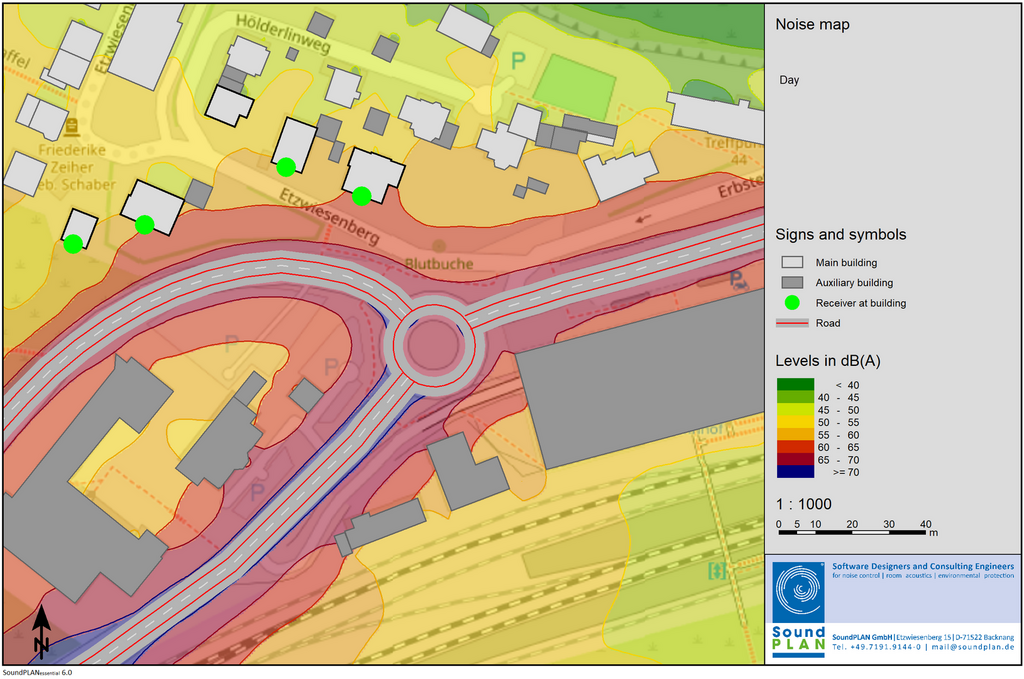Select the westernmost green receiver point
The width and height of the screenshot is (1024, 679).
[x=73, y=243]
